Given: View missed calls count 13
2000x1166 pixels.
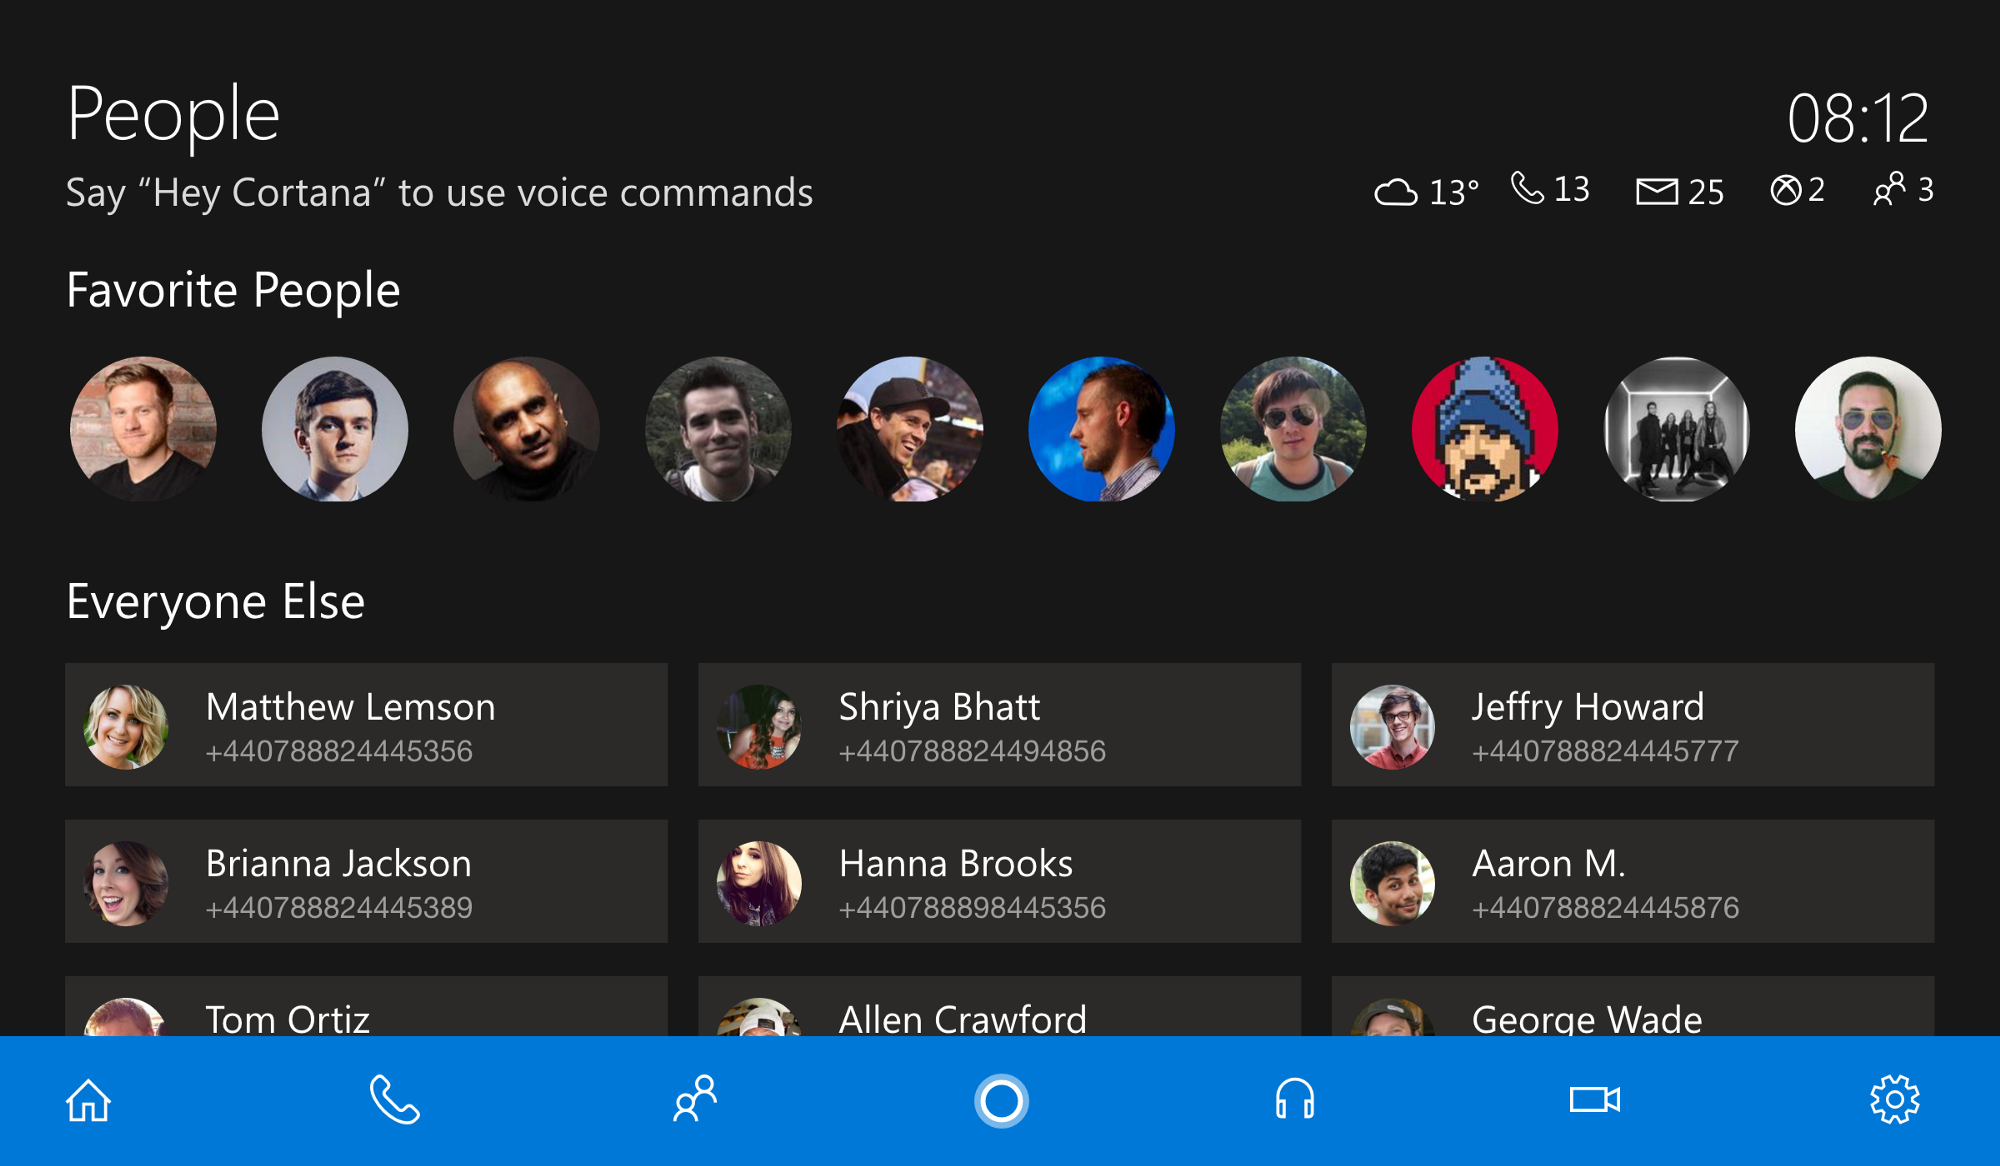Looking at the screenshot, I should (x=1550, y=189).
